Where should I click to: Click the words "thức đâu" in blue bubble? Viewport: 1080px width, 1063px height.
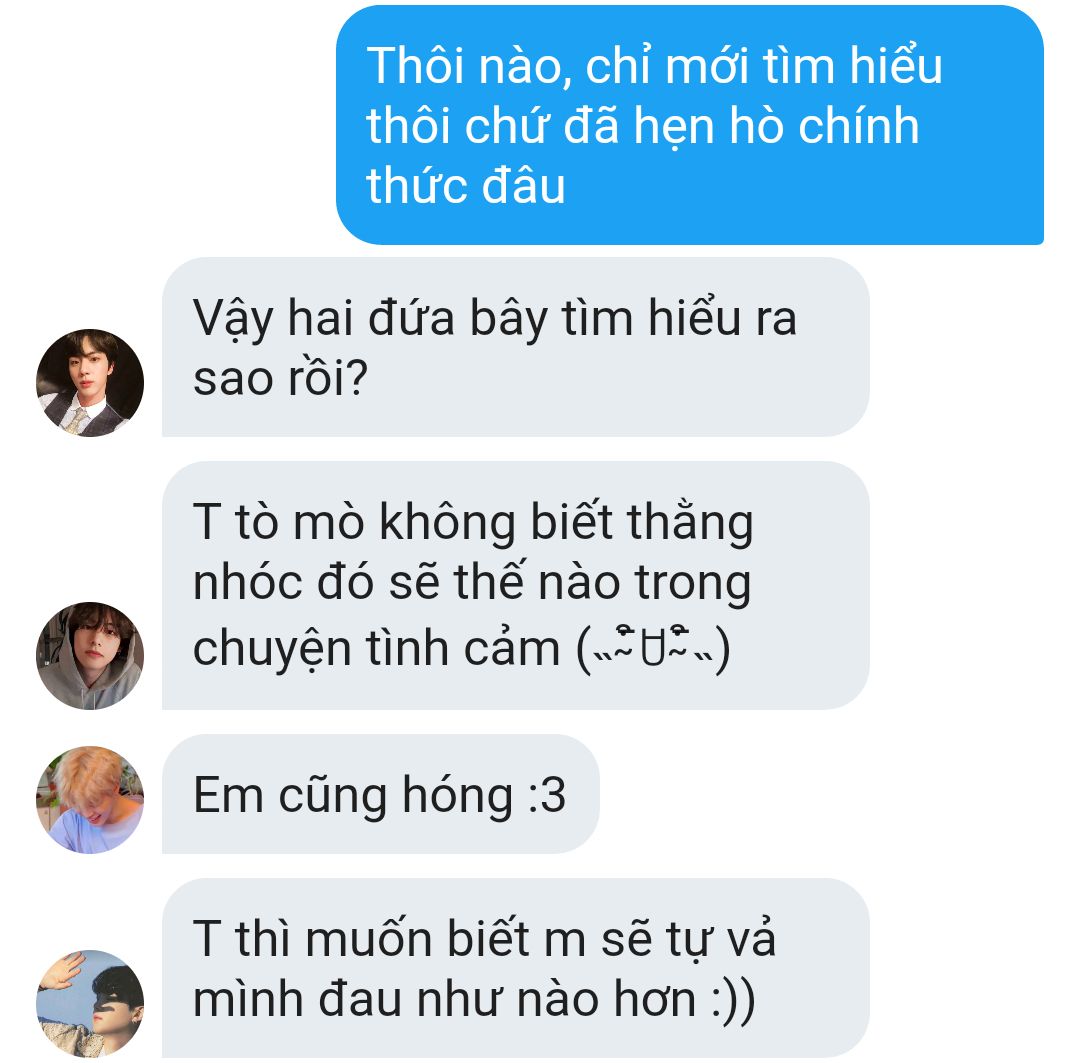pos(466,186)
